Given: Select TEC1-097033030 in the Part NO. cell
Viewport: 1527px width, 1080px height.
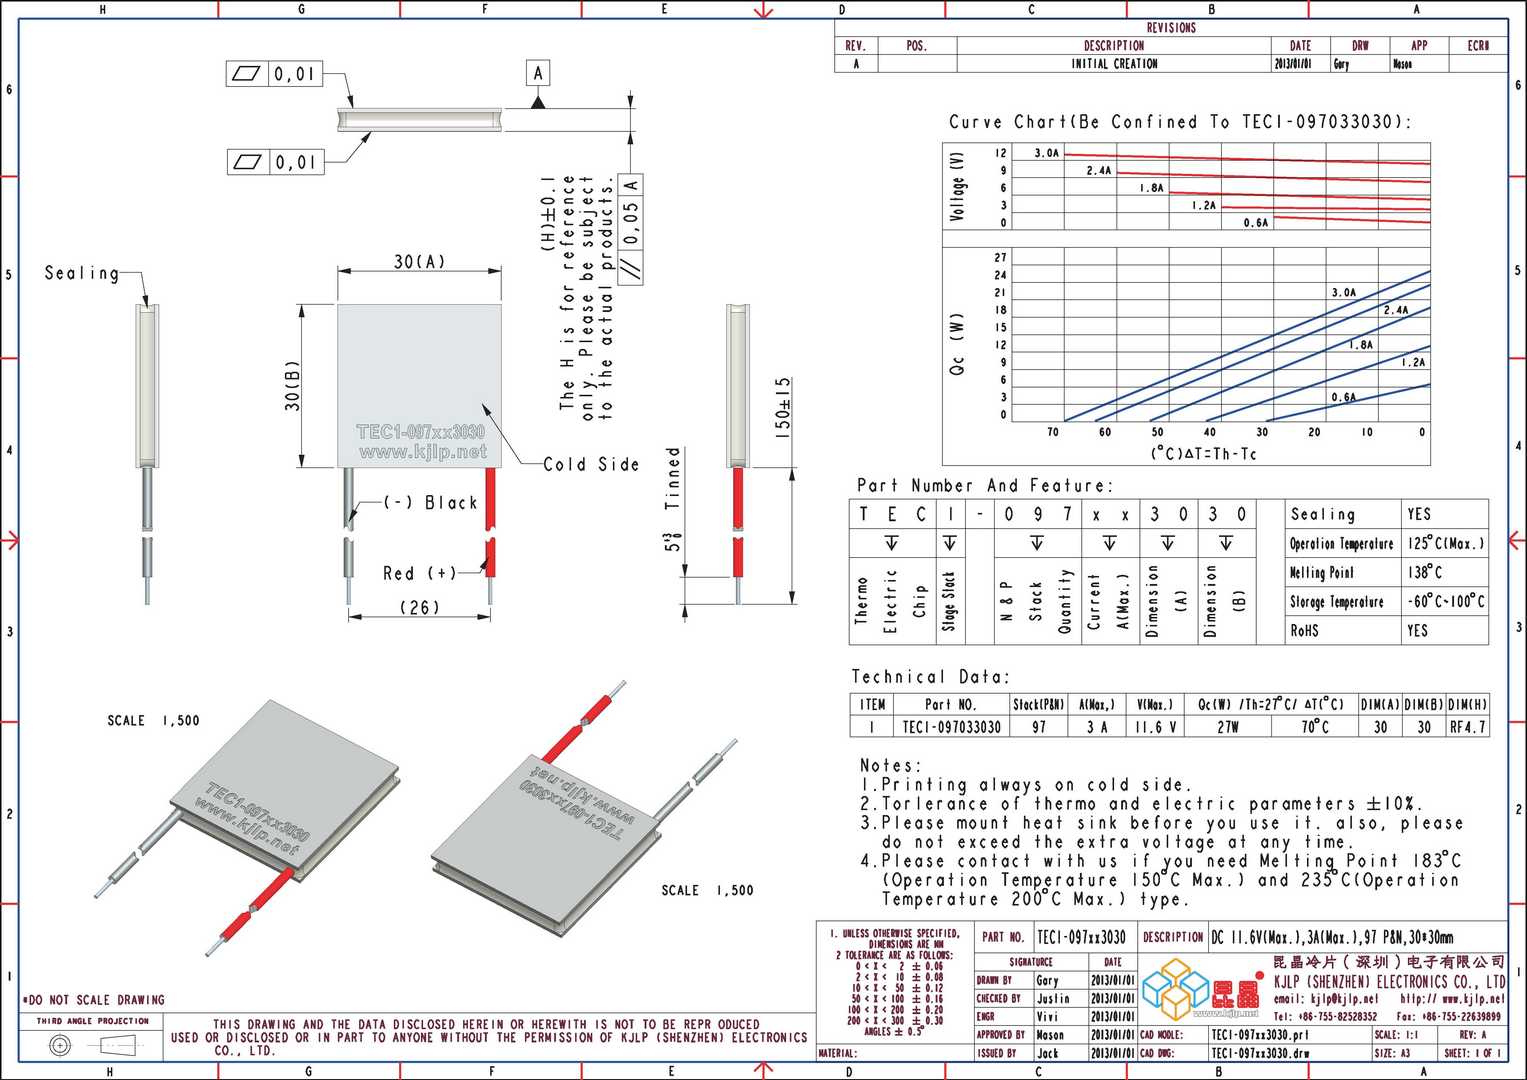Looking at the screenshot, I should tap(951, 727).
